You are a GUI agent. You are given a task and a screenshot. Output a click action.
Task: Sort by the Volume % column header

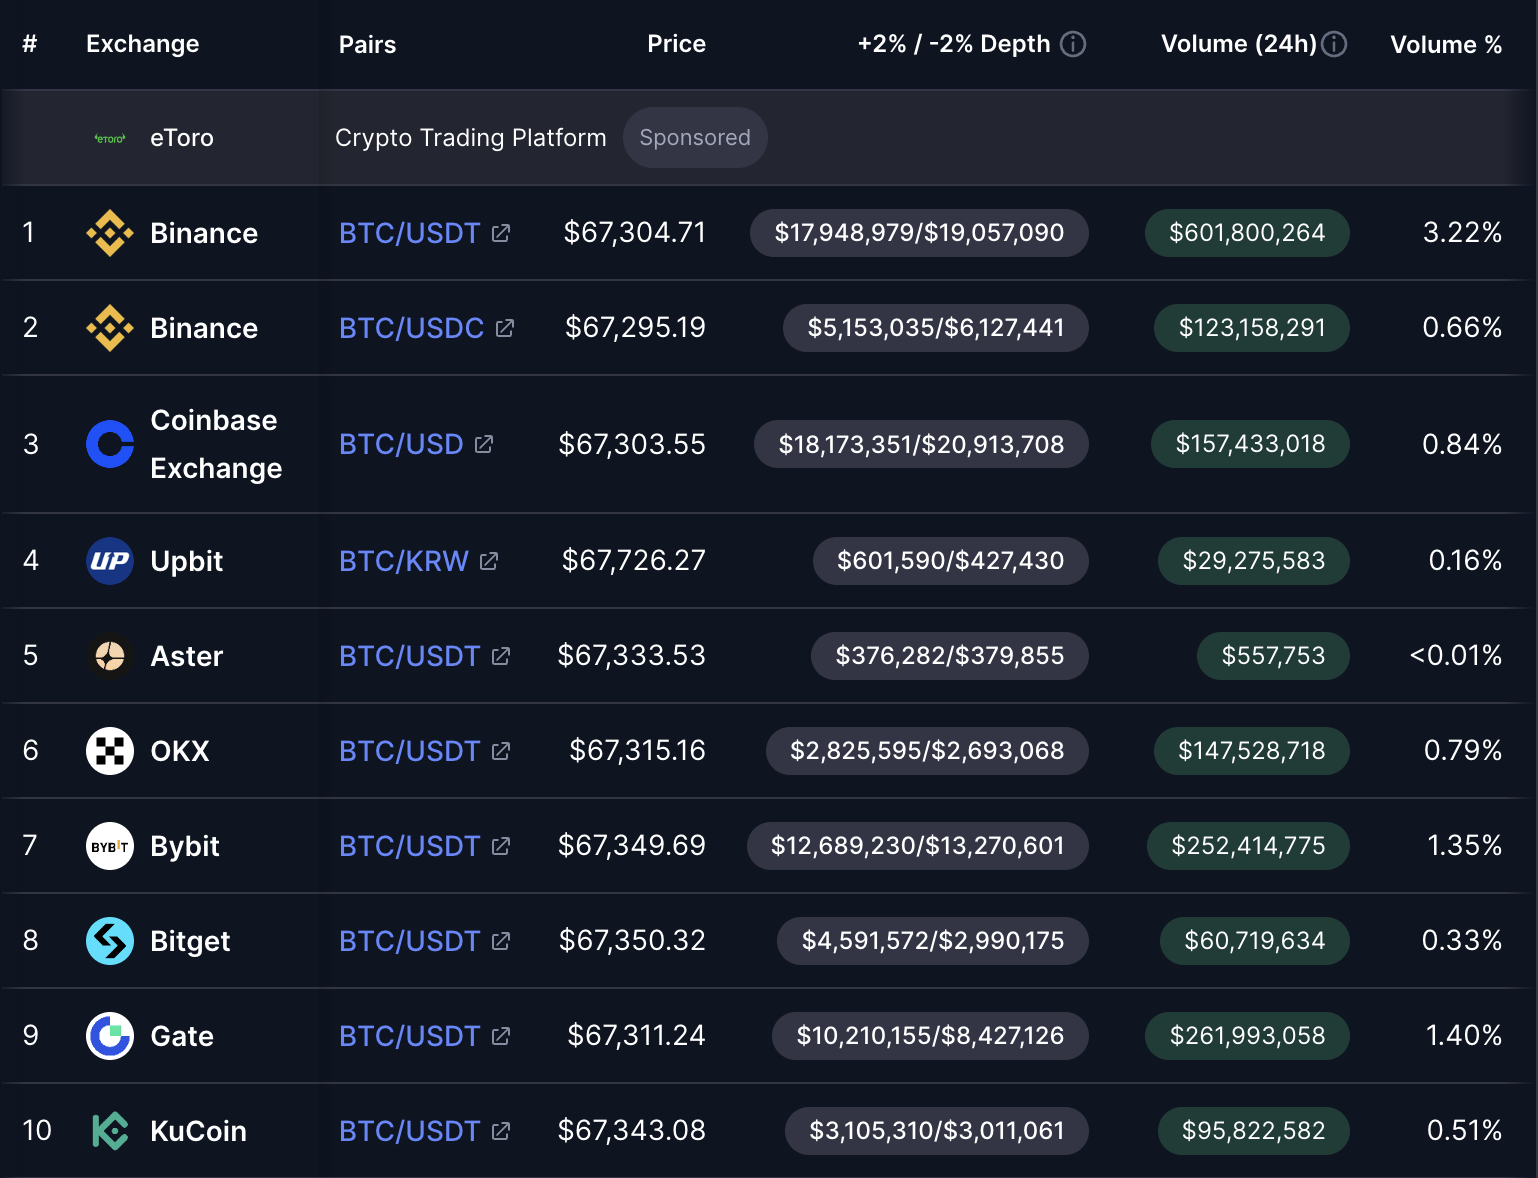click(x=1446, y=44)
